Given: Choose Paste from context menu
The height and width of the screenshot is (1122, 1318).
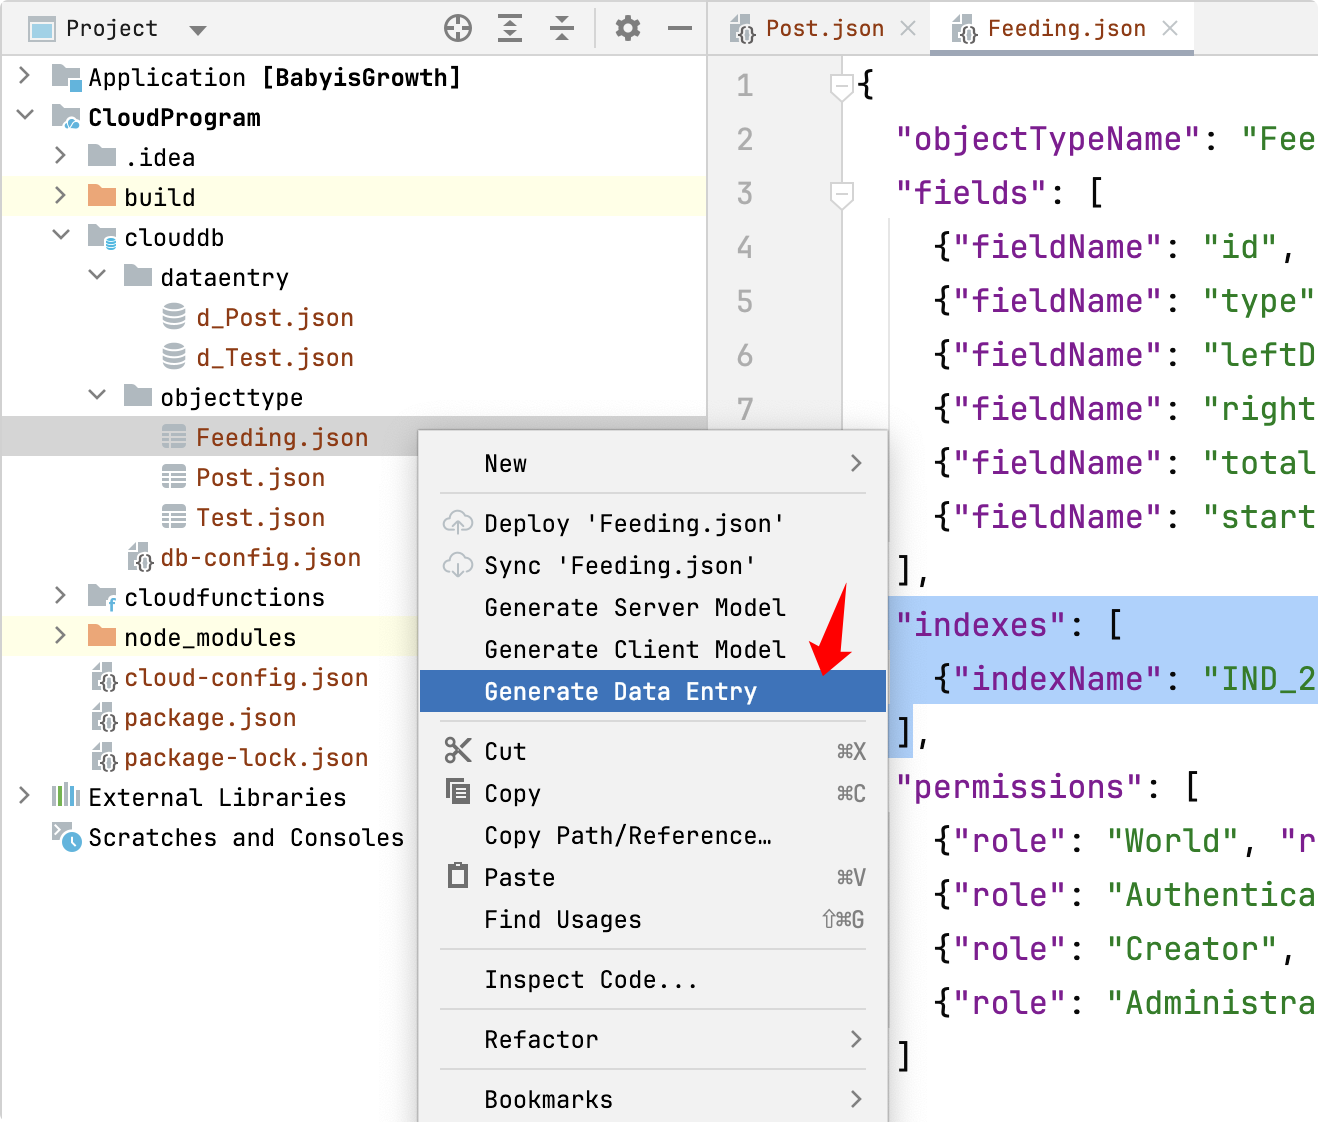Looking at the screenshot, I should (652, 878).
